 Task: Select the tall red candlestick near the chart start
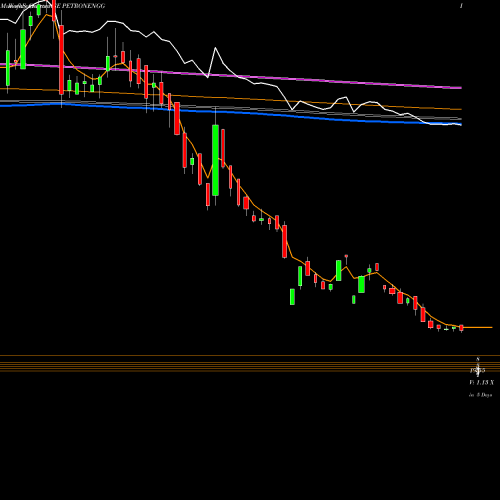coord(61,60)
